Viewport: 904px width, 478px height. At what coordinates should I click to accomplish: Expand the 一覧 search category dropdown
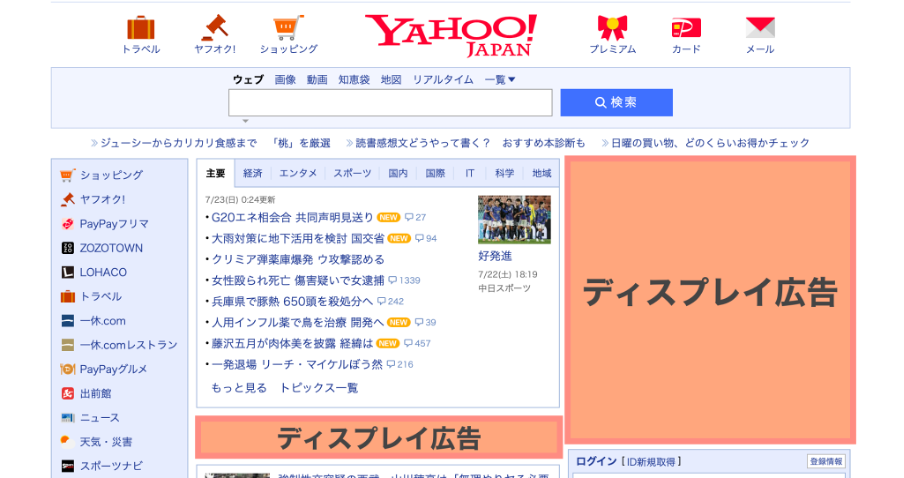point(500,80)
